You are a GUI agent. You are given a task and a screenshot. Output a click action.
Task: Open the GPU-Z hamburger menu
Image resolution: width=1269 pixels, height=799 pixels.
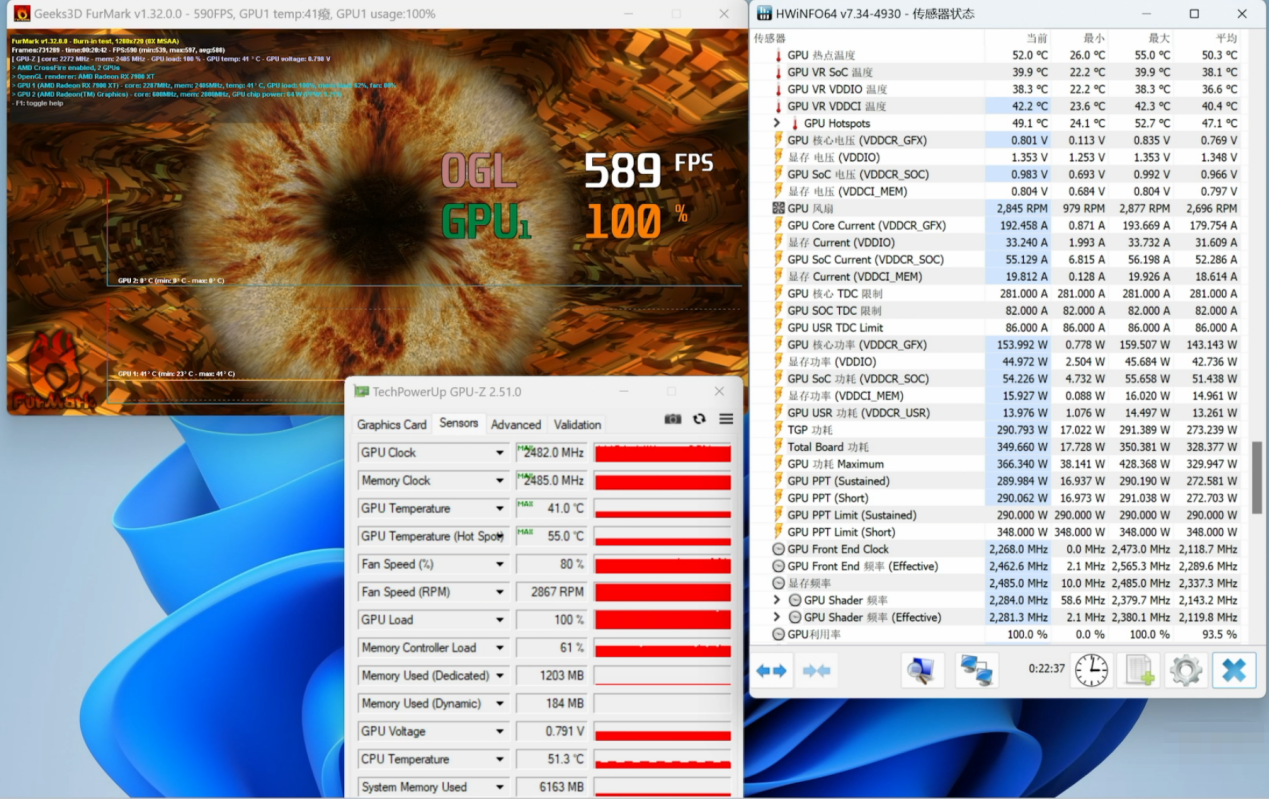click(x=726, y=419)
